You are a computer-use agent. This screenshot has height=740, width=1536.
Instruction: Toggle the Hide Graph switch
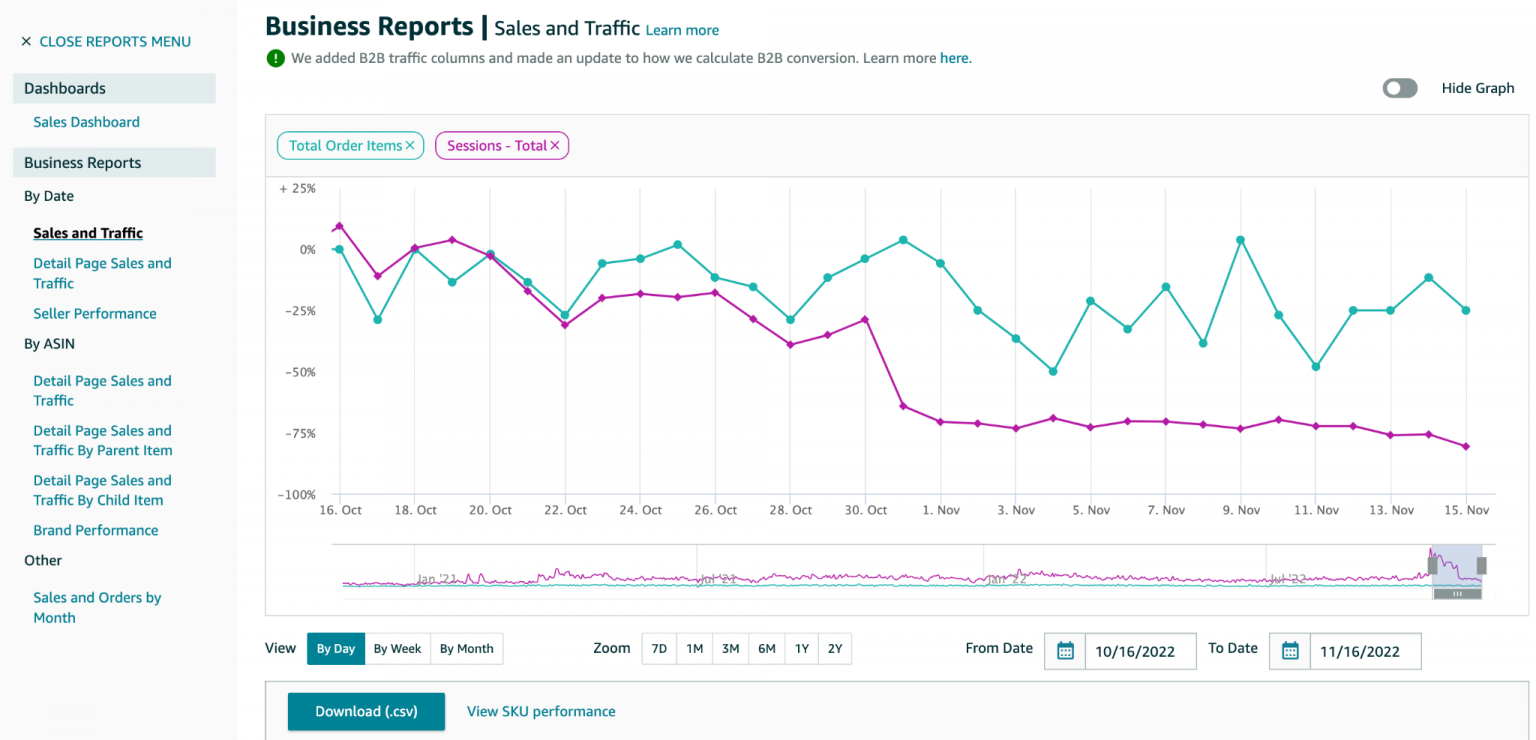coord(1400,88)
